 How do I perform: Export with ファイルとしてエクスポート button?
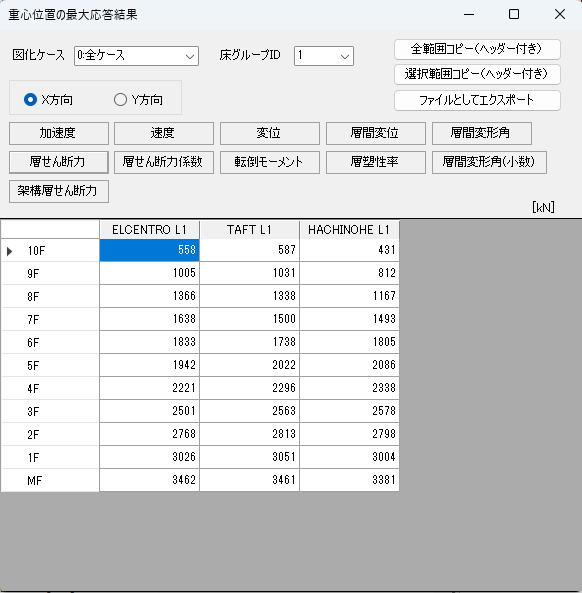[477, 100]
